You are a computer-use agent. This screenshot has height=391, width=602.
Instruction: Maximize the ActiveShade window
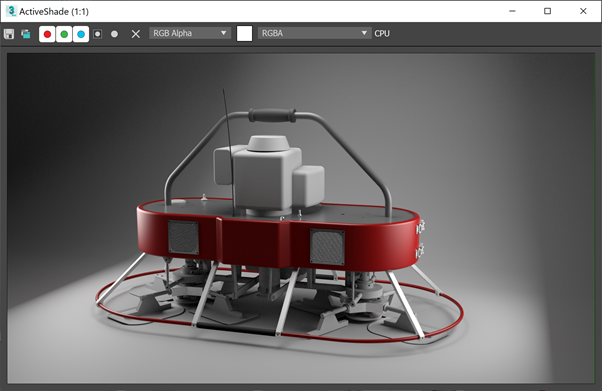(x=547, y=11)
